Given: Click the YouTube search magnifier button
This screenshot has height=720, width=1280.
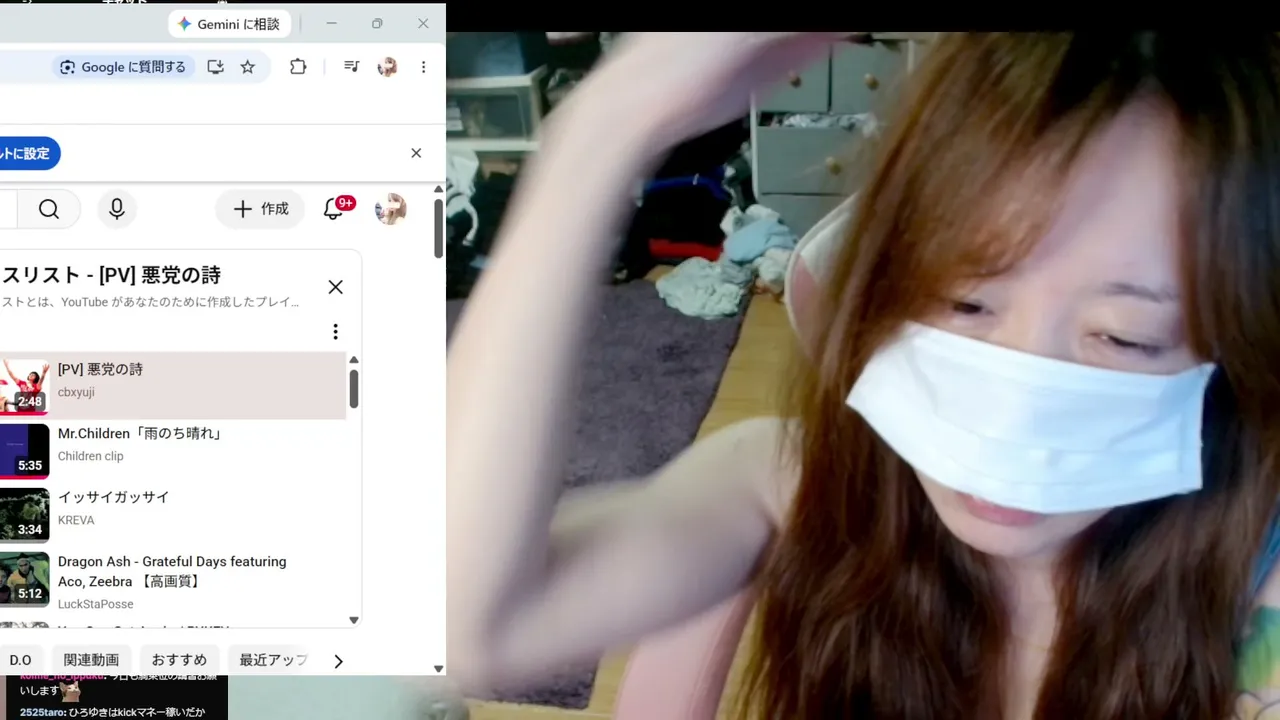Looking at the screenshot, I should [x=49, y=209].
